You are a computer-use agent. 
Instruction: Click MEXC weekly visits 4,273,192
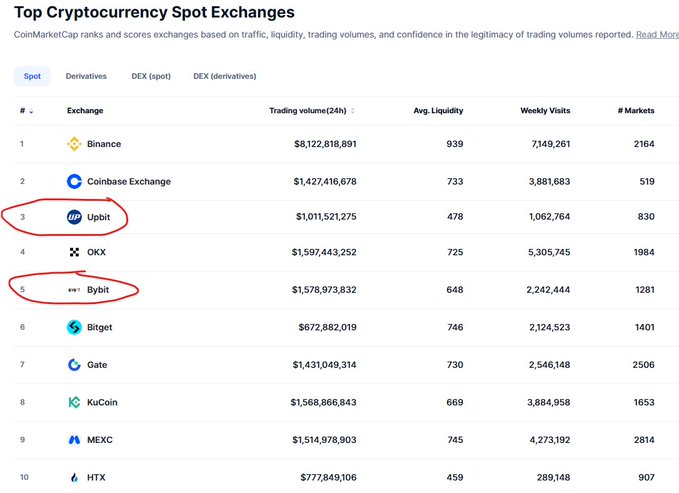550,440
